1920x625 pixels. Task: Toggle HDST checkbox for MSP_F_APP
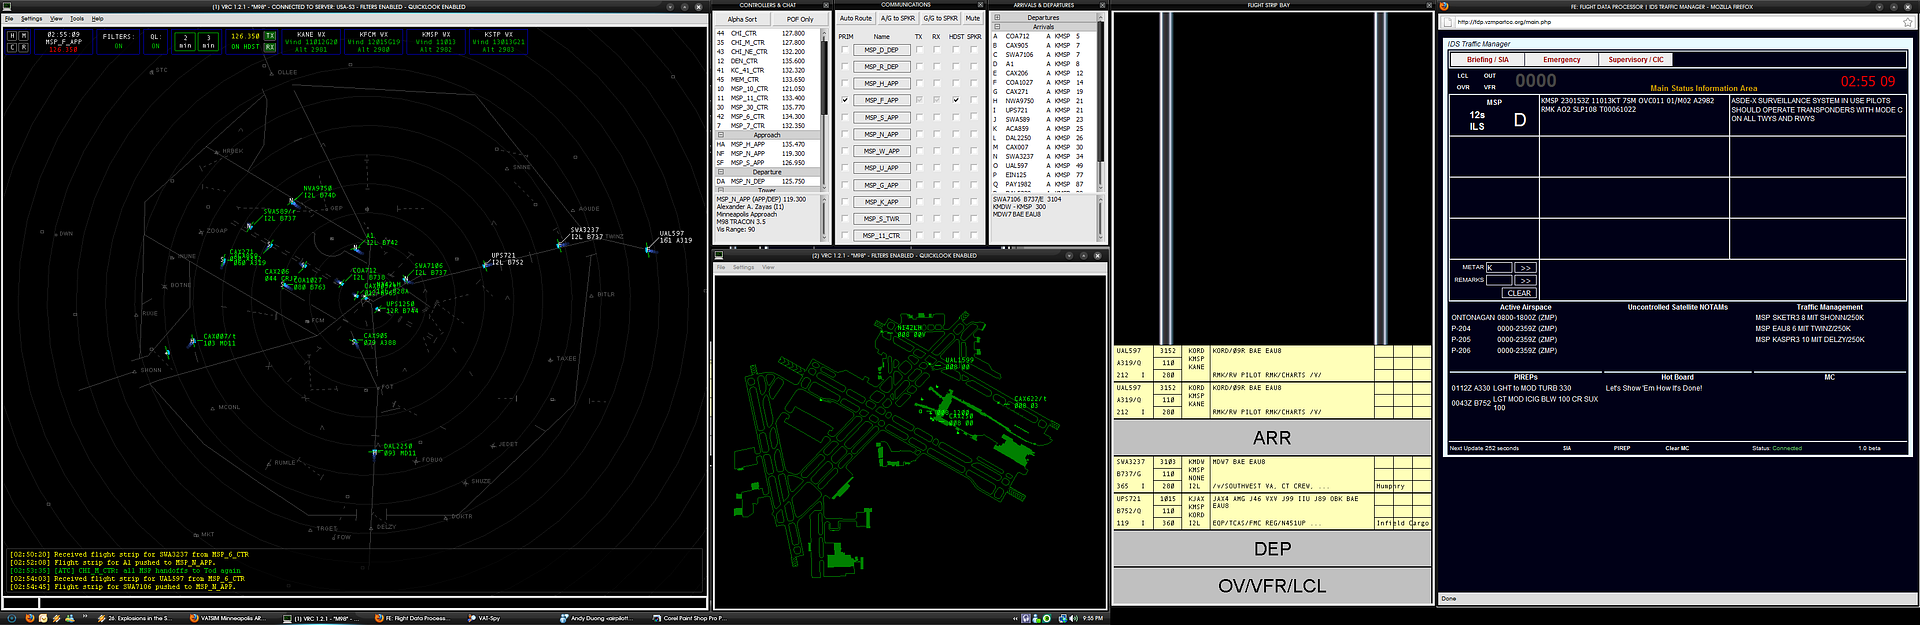click(956, 100)
